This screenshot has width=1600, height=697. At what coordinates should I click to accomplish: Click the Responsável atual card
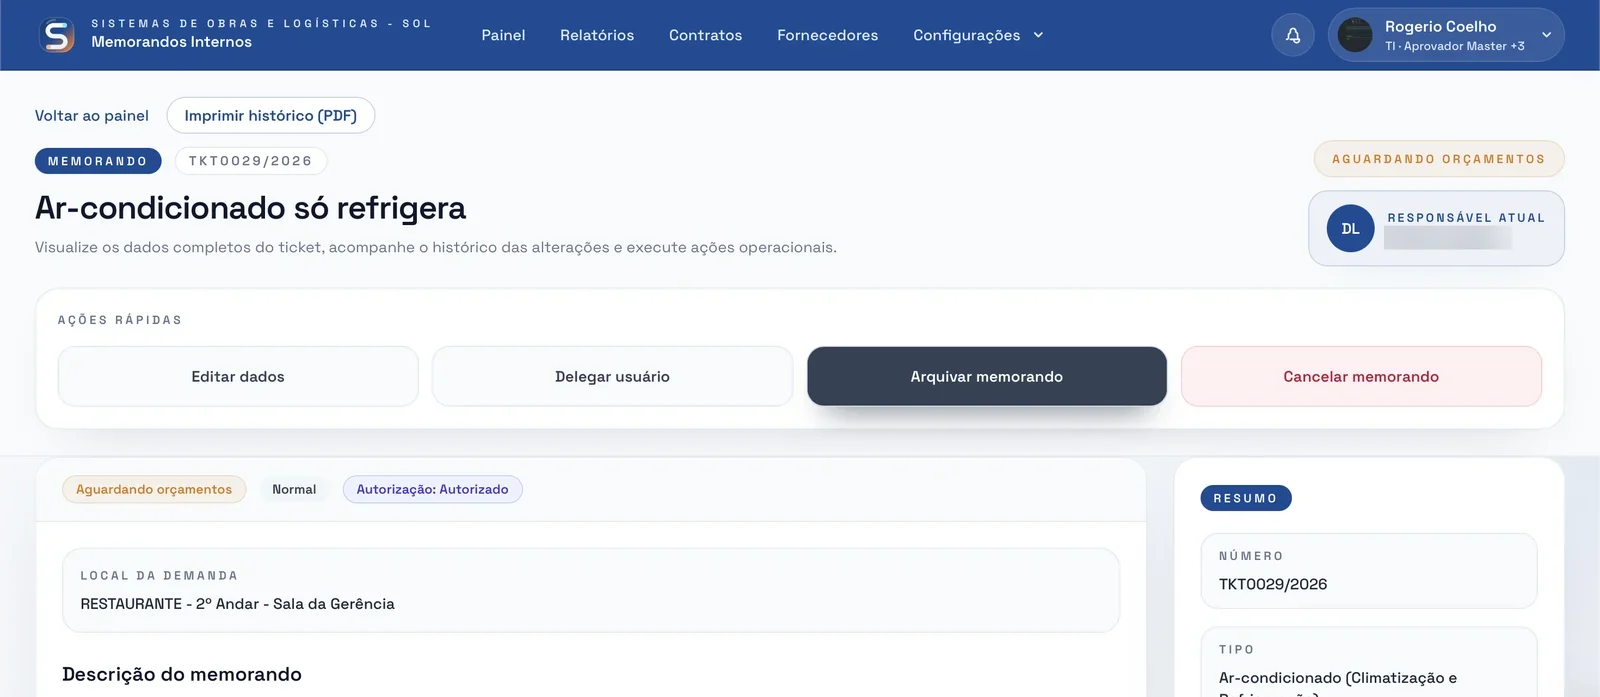pos(1436,228)
